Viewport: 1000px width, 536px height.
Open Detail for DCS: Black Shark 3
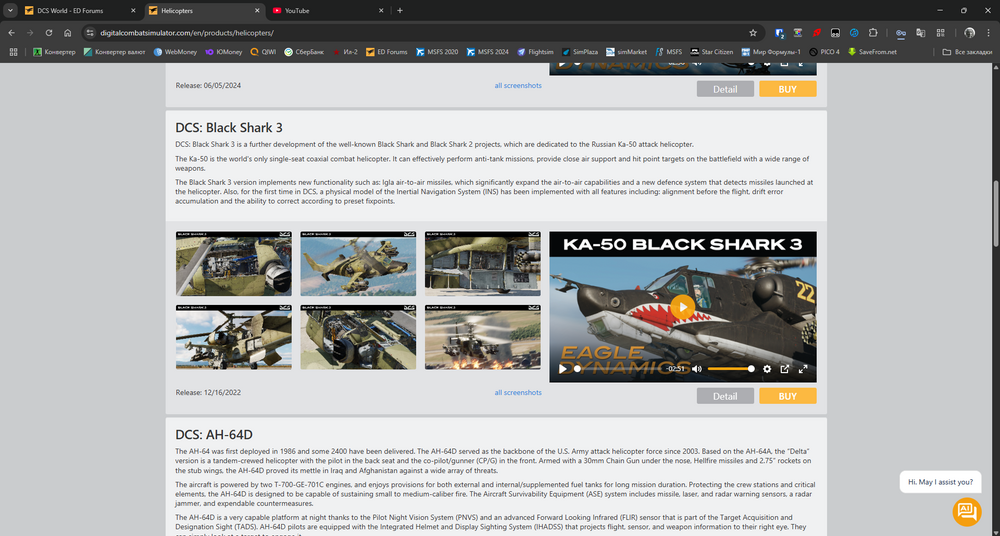[725, 396]
